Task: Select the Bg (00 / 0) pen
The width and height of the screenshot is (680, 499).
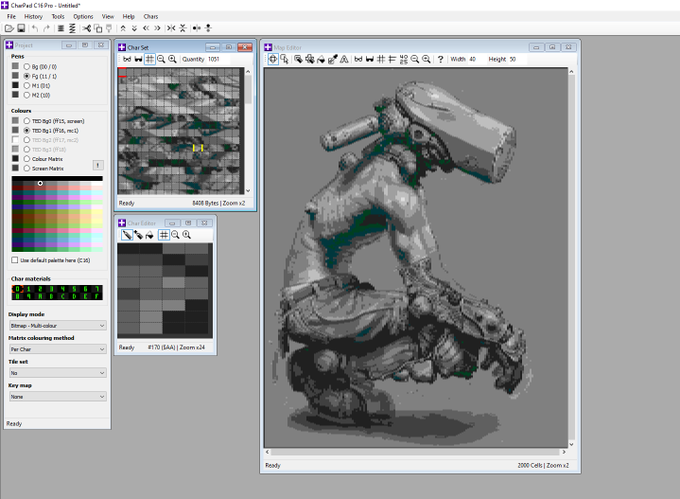Action: [27, 67]
